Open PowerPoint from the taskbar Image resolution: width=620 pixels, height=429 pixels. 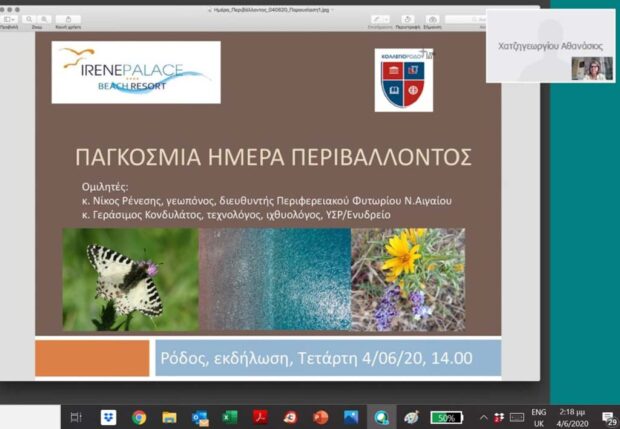[320, 418]
